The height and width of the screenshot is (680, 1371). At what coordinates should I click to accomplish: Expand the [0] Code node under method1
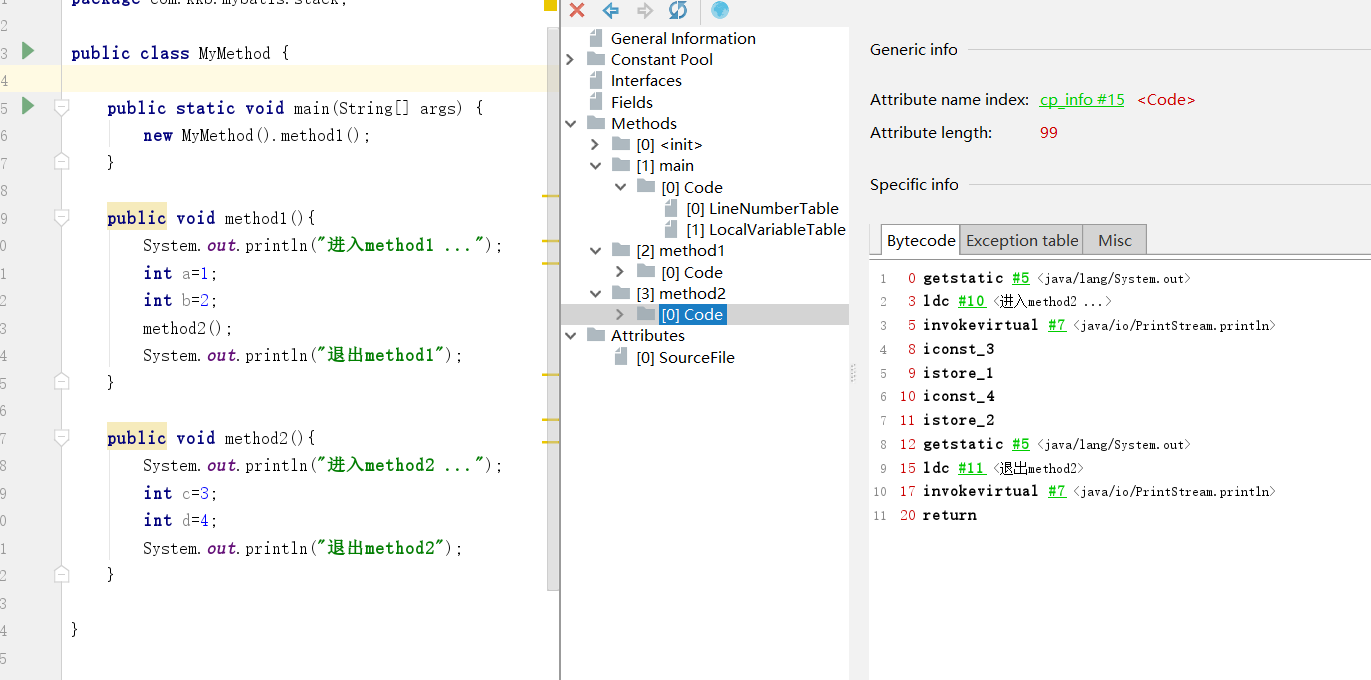620,272
